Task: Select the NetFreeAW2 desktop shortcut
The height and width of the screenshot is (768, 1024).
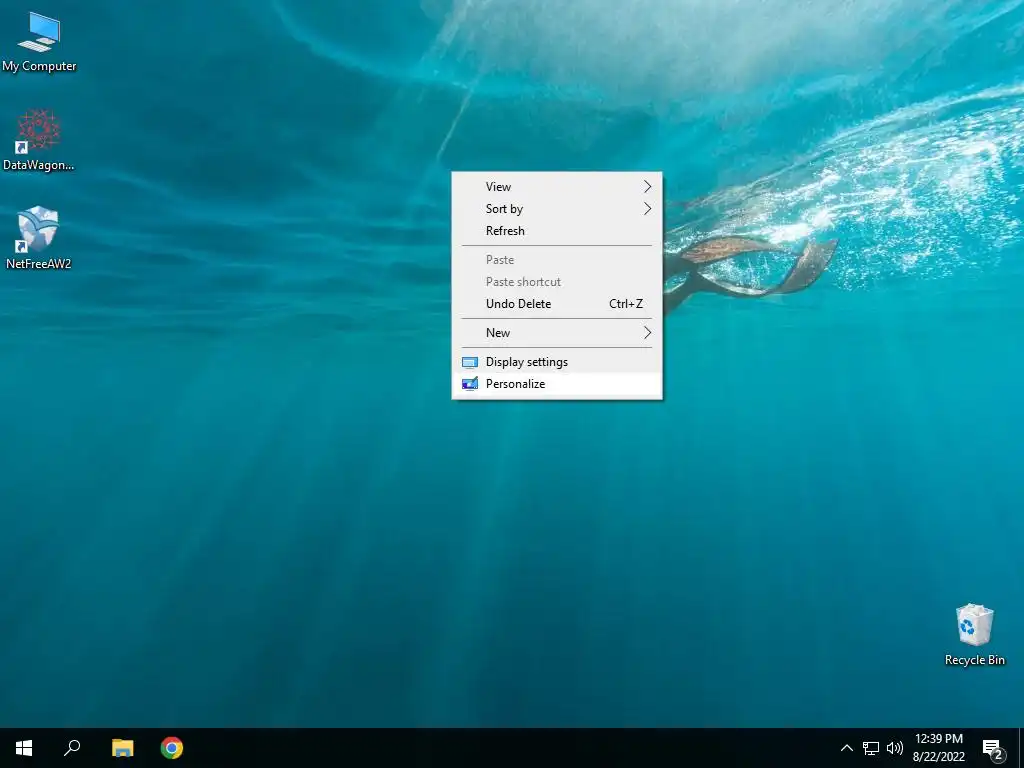Action: [x=39, y=238]
